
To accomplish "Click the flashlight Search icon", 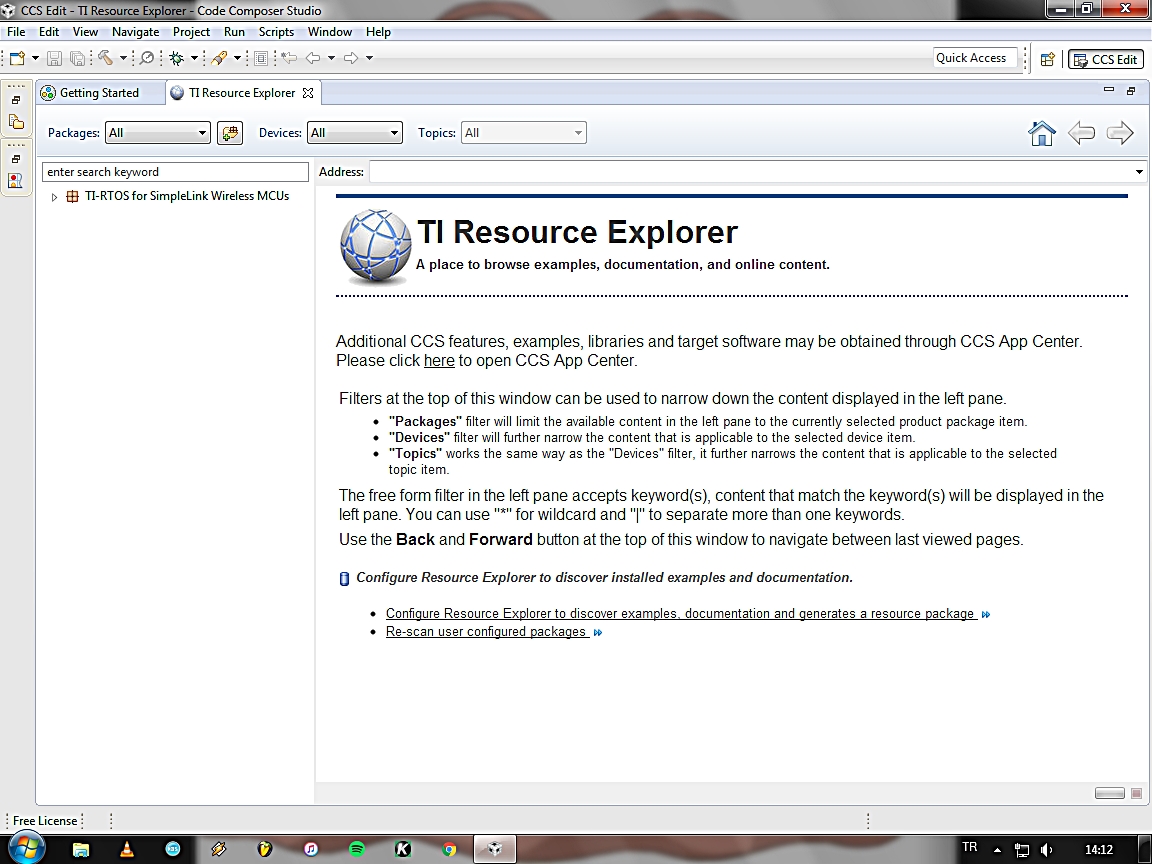I will click(x=219, y=58).
